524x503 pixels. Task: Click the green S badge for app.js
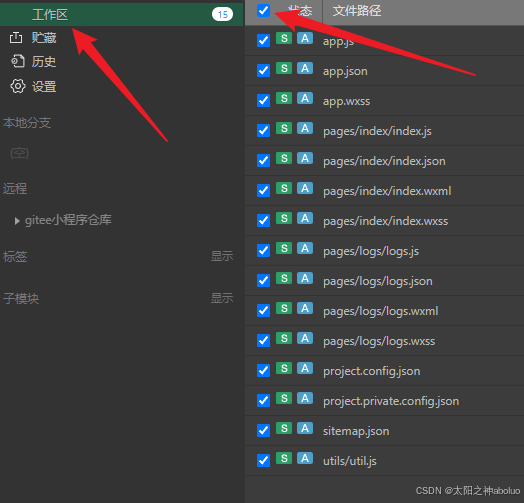point(284,38)
